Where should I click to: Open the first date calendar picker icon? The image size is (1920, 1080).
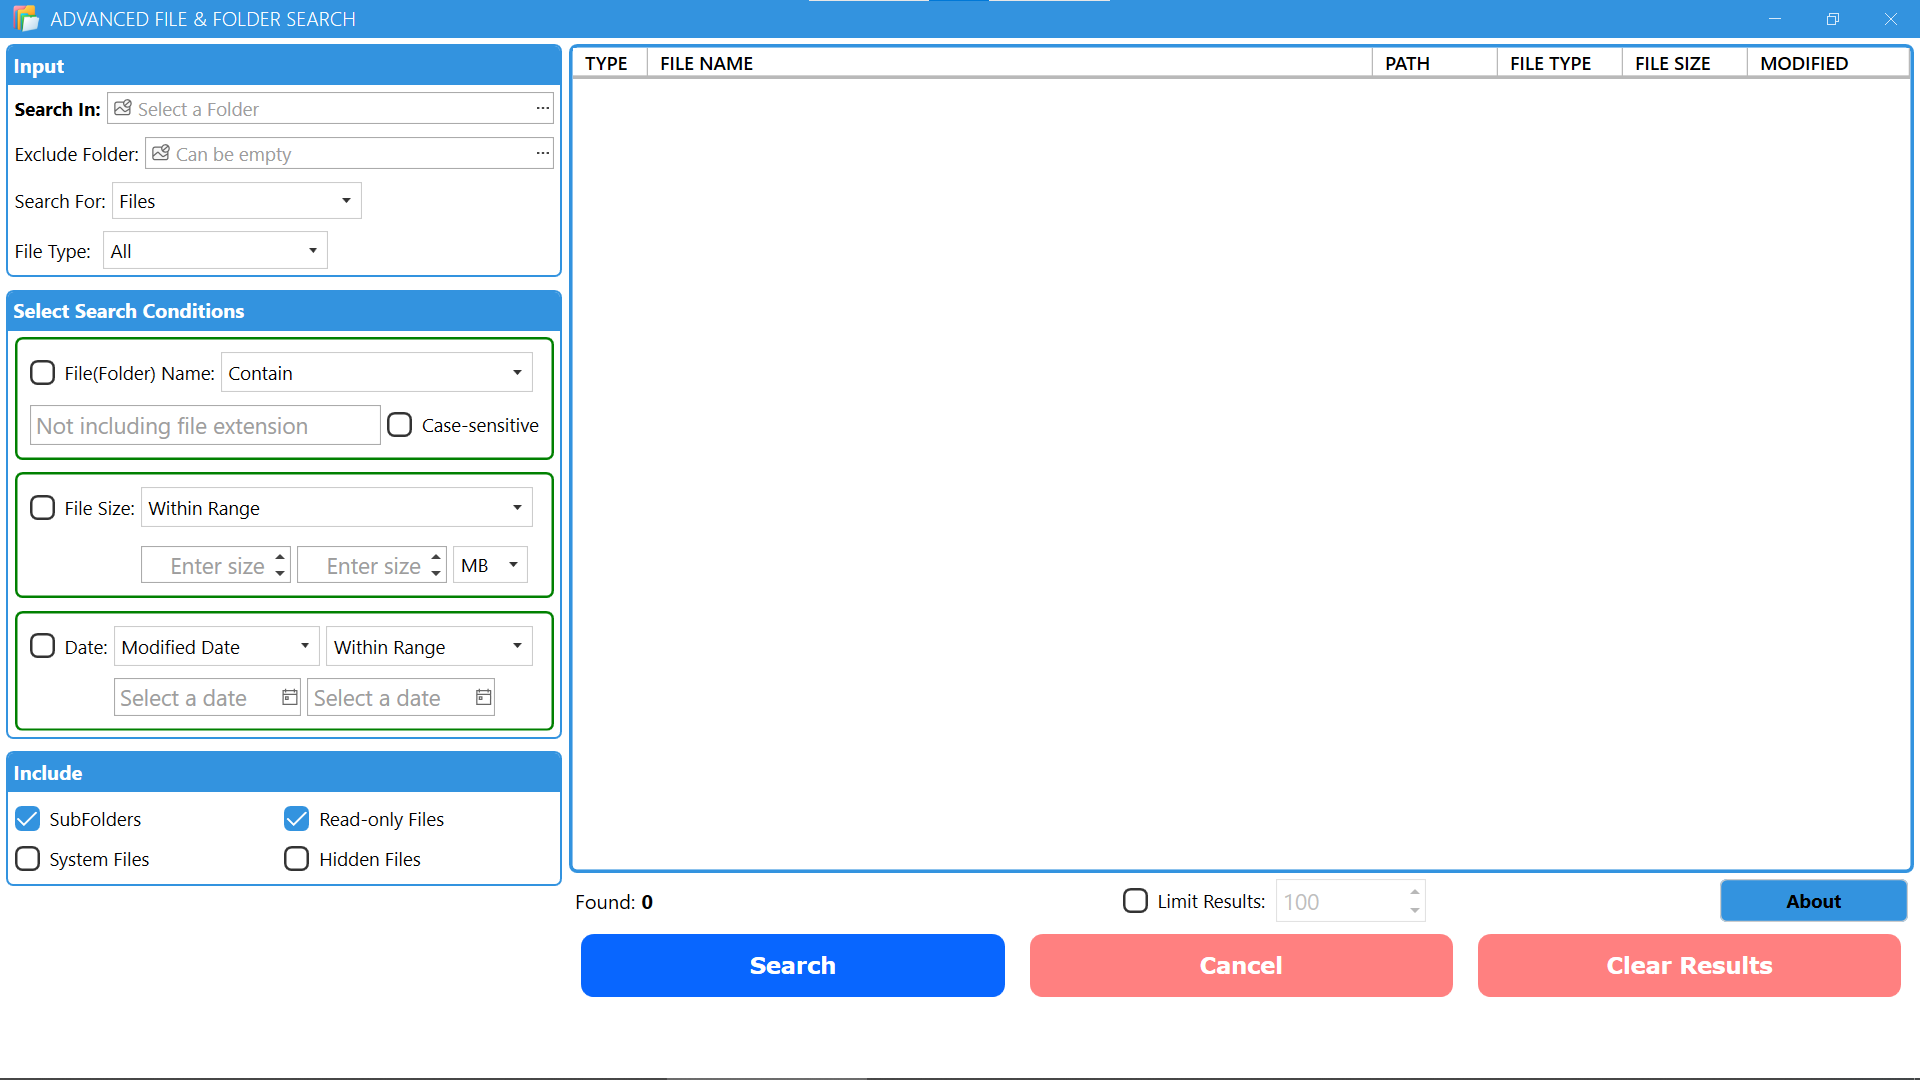289,698
